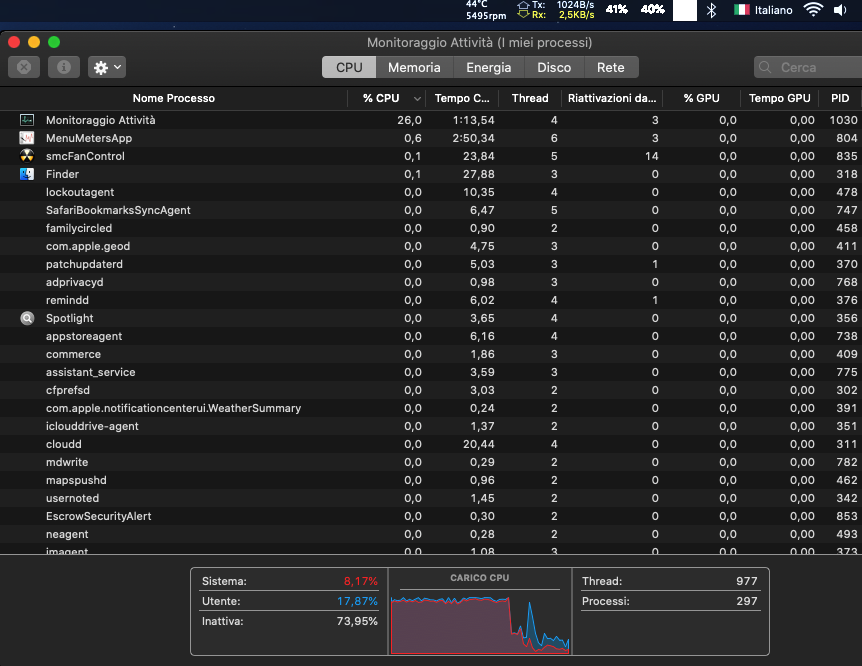Screen dimensions: 862x666
Task: Select the mdwrite process row
Action: click(431, 462)
